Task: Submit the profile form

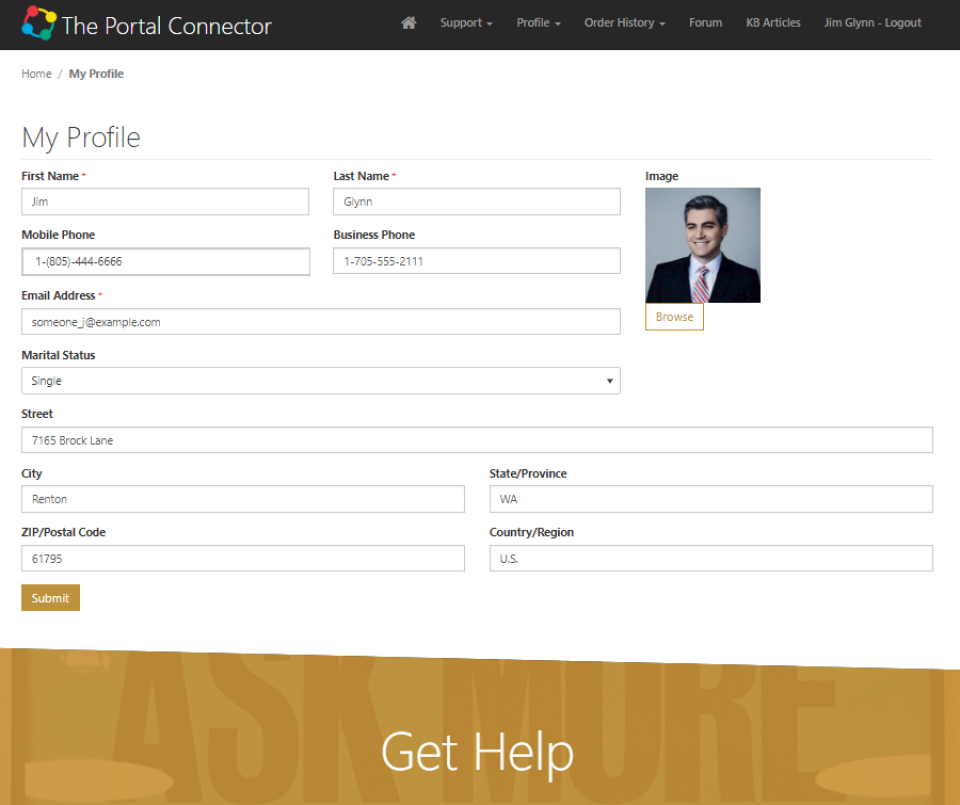Action: [x=50, y=597]
